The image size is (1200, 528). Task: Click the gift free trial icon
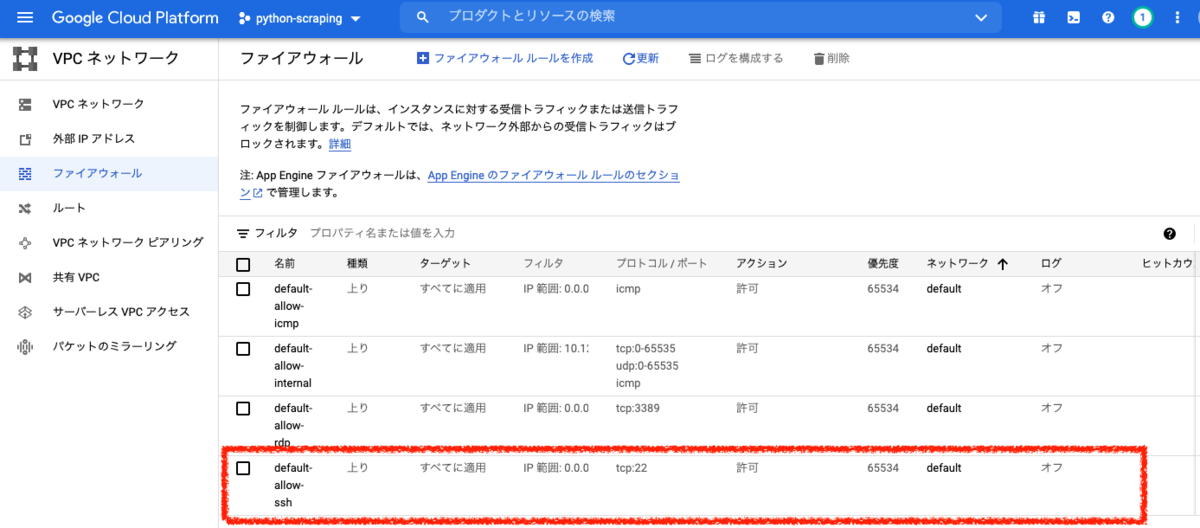click(1039, 18)
